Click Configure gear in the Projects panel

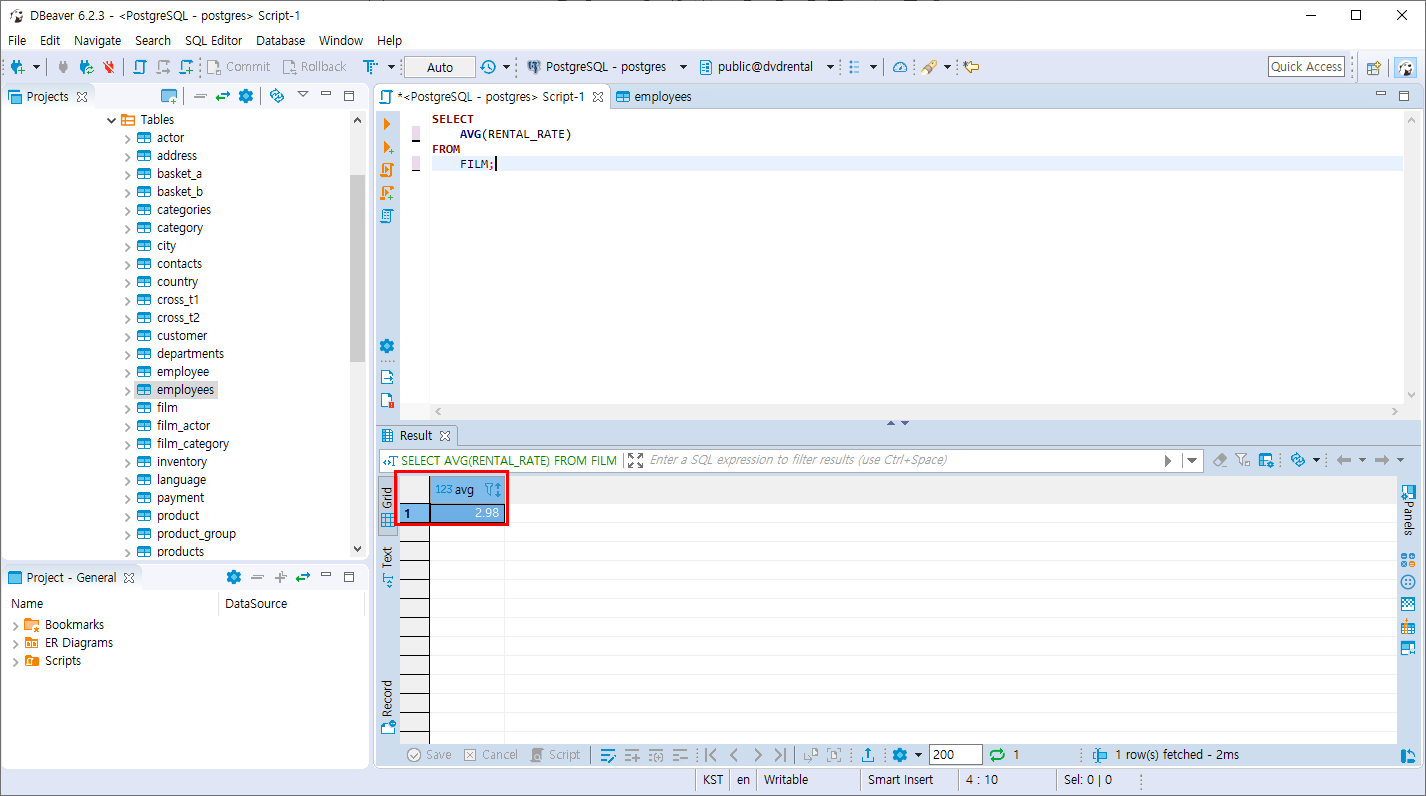point(246,96)
